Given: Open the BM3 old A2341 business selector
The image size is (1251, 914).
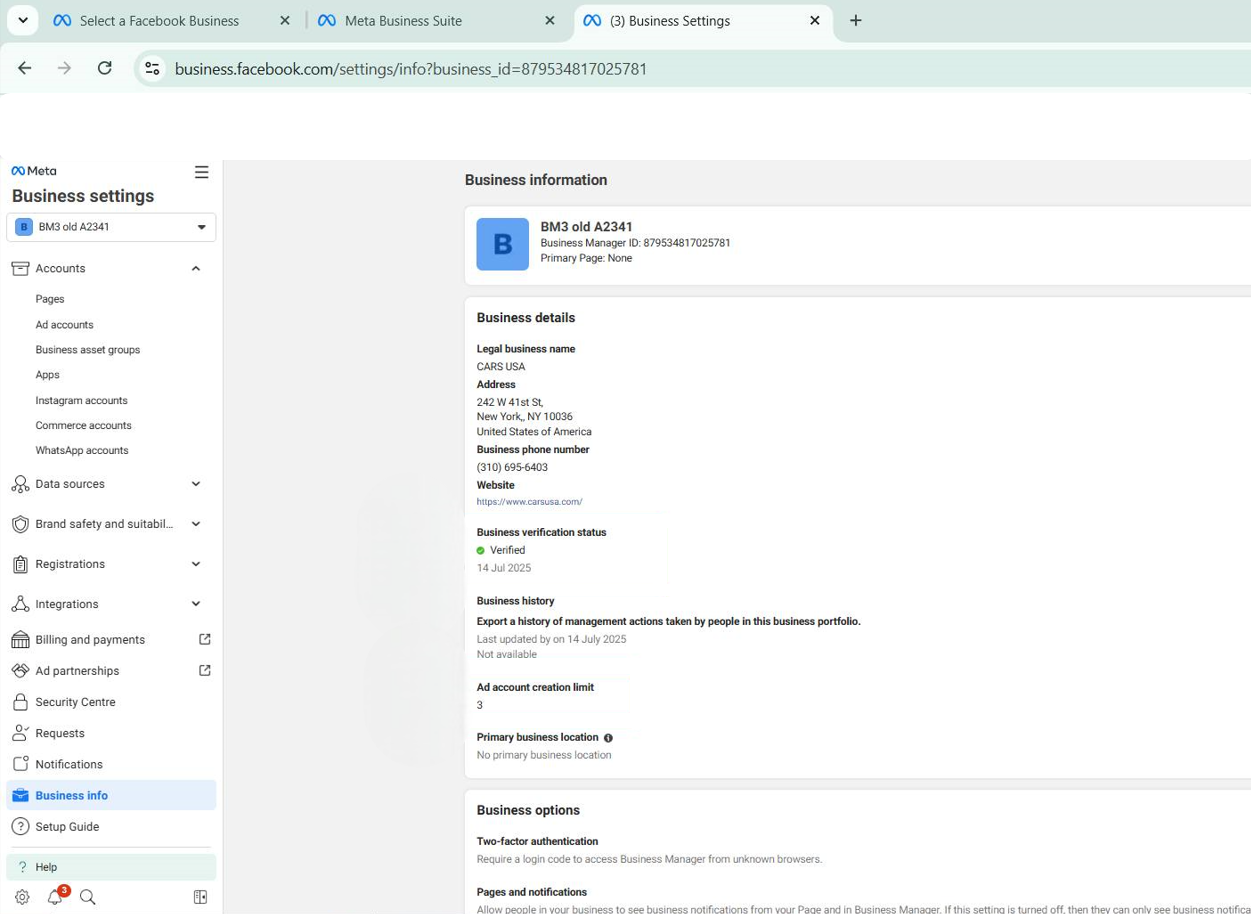Looking at the screenshot, I should pyautogui.click(x=111, y=227).
